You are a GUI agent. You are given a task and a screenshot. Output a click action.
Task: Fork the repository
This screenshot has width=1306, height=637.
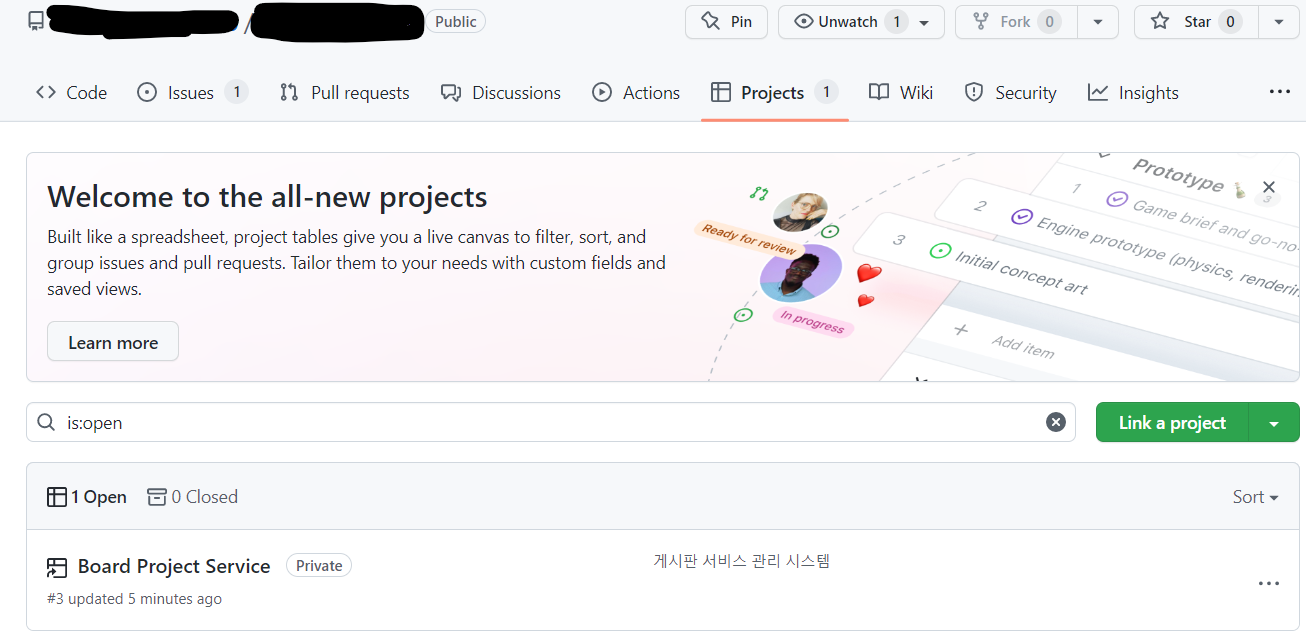tap(1018, 21)
